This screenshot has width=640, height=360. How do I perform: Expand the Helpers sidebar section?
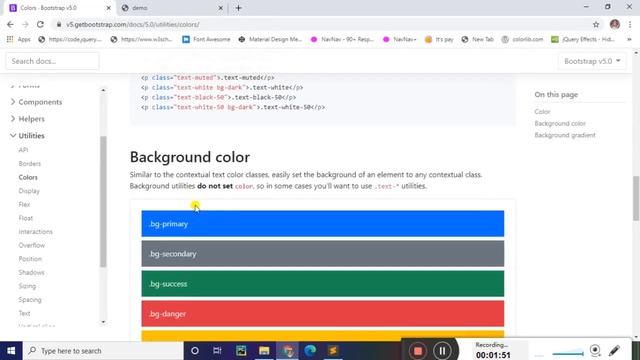[27, 119]
